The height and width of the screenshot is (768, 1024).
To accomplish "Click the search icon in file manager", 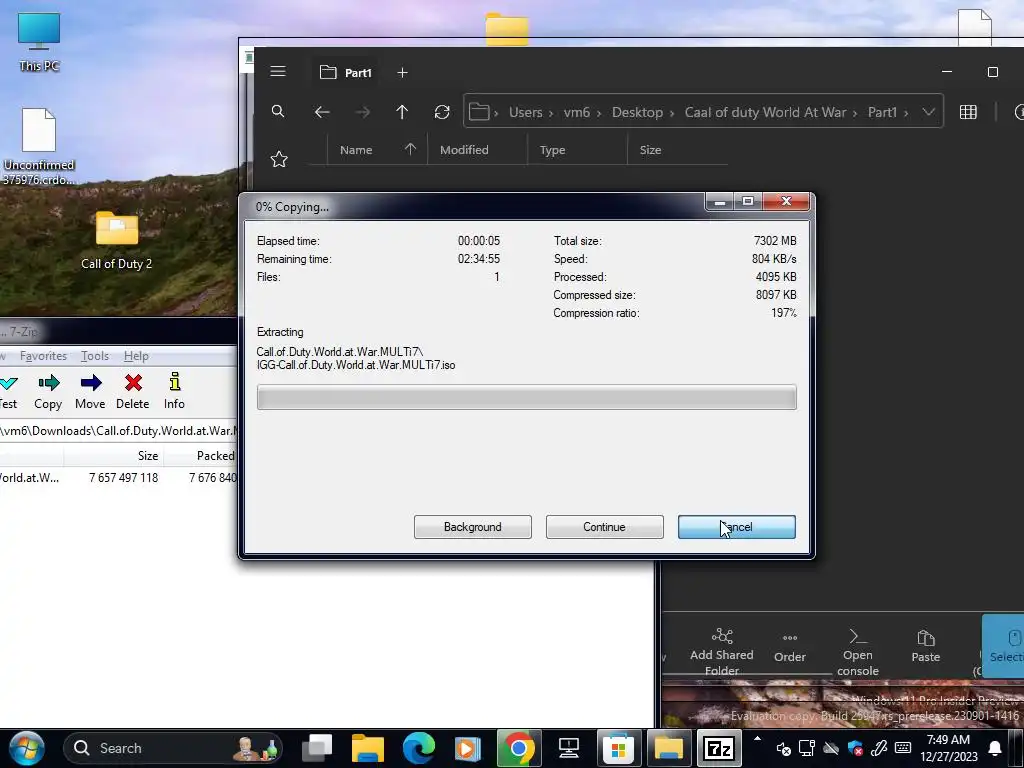I will click(x=278, y=112).
